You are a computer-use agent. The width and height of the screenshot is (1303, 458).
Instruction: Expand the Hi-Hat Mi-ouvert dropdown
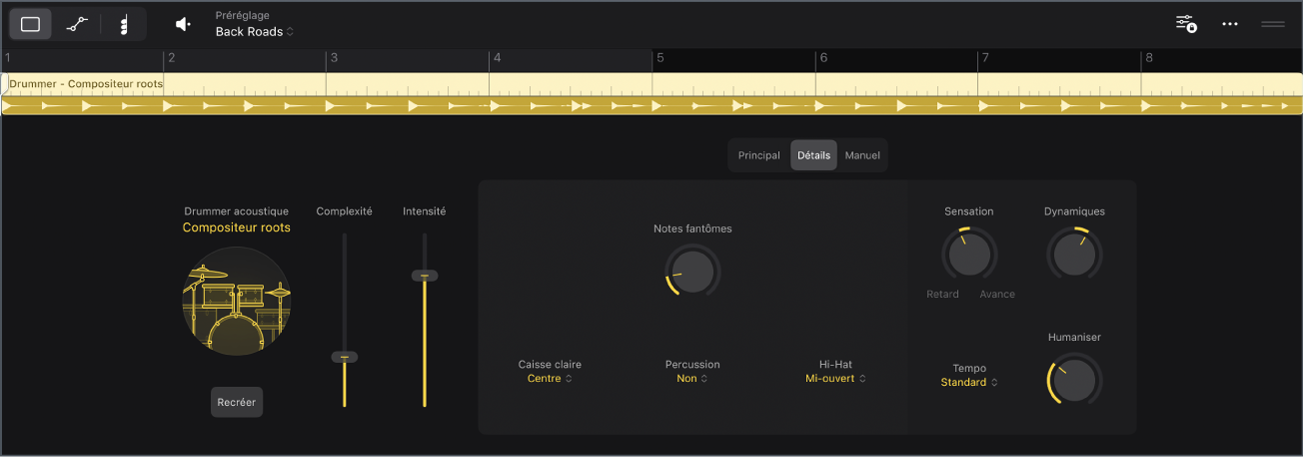coord(835,379)
